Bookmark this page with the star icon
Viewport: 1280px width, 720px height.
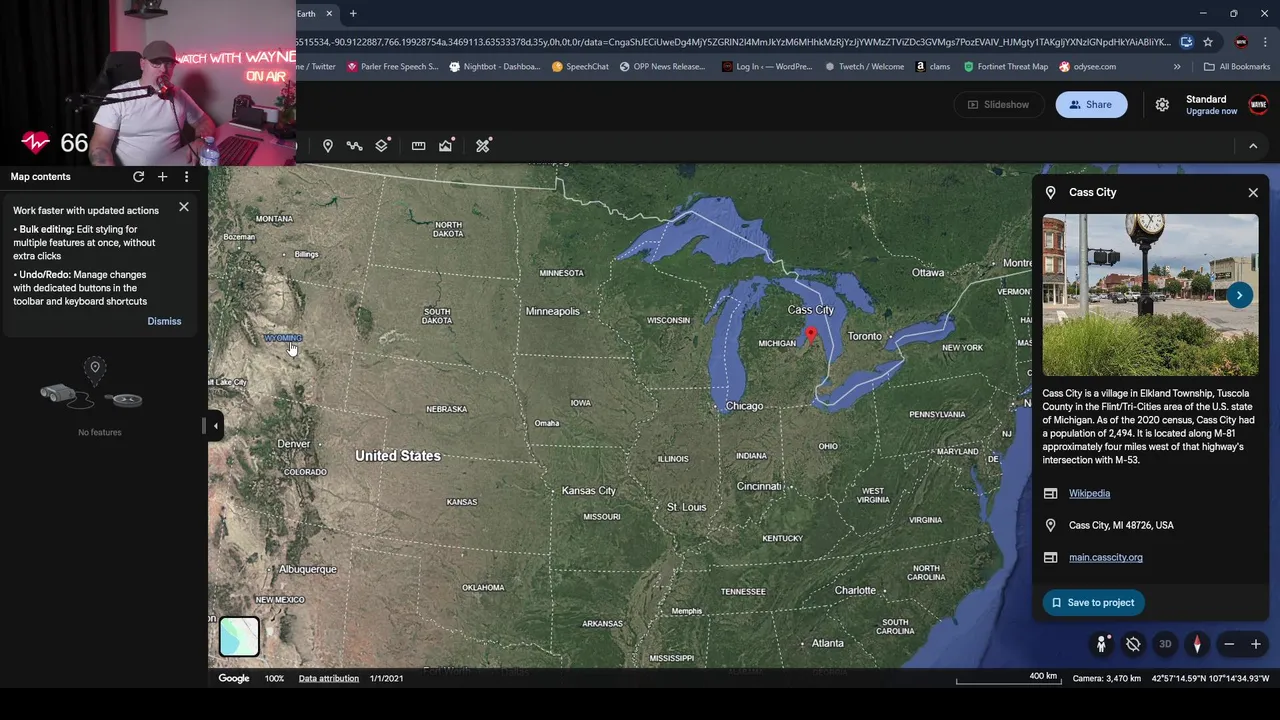[1208, 42]
